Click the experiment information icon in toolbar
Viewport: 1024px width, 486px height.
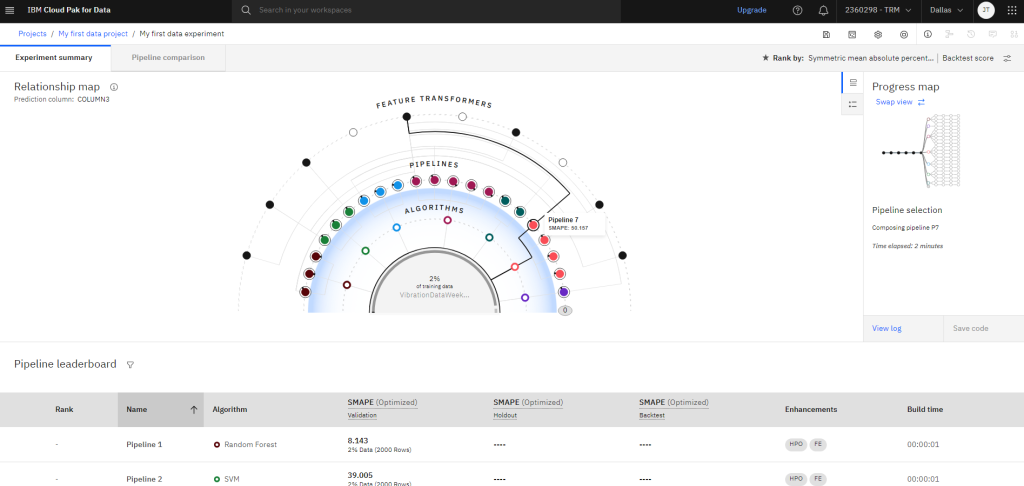click(927, 34)
